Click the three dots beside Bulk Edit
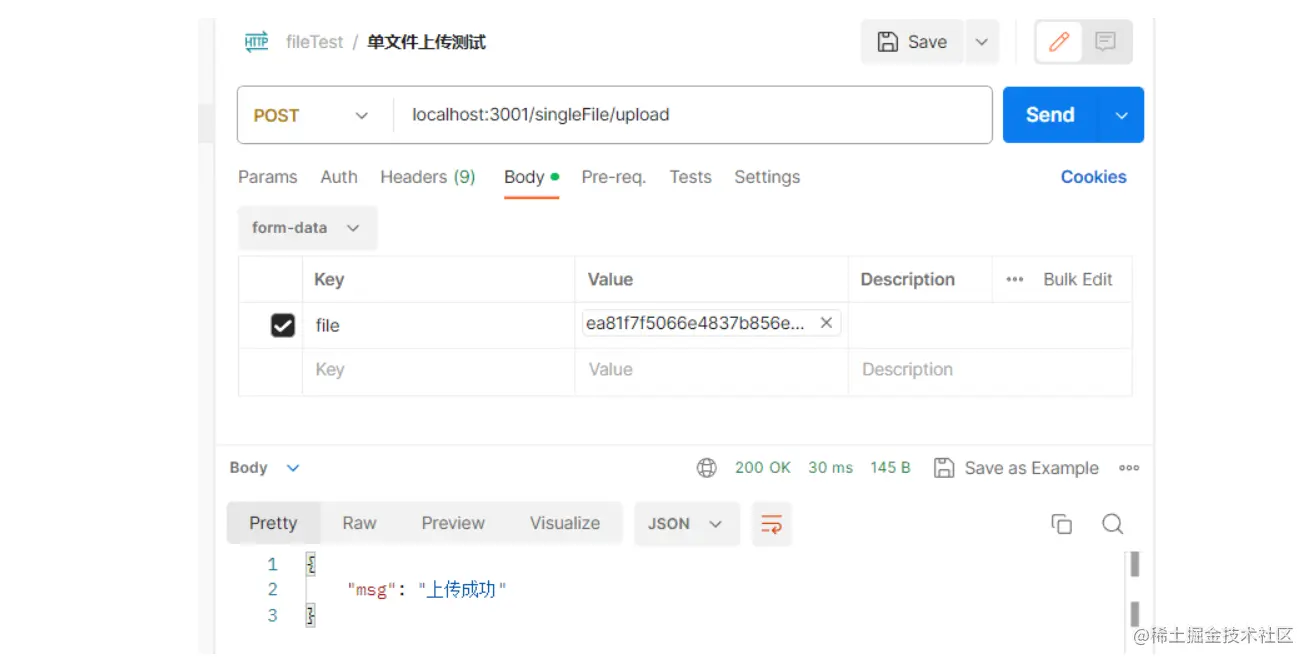The image size is (1313, 665). (x=1015, y=280)
